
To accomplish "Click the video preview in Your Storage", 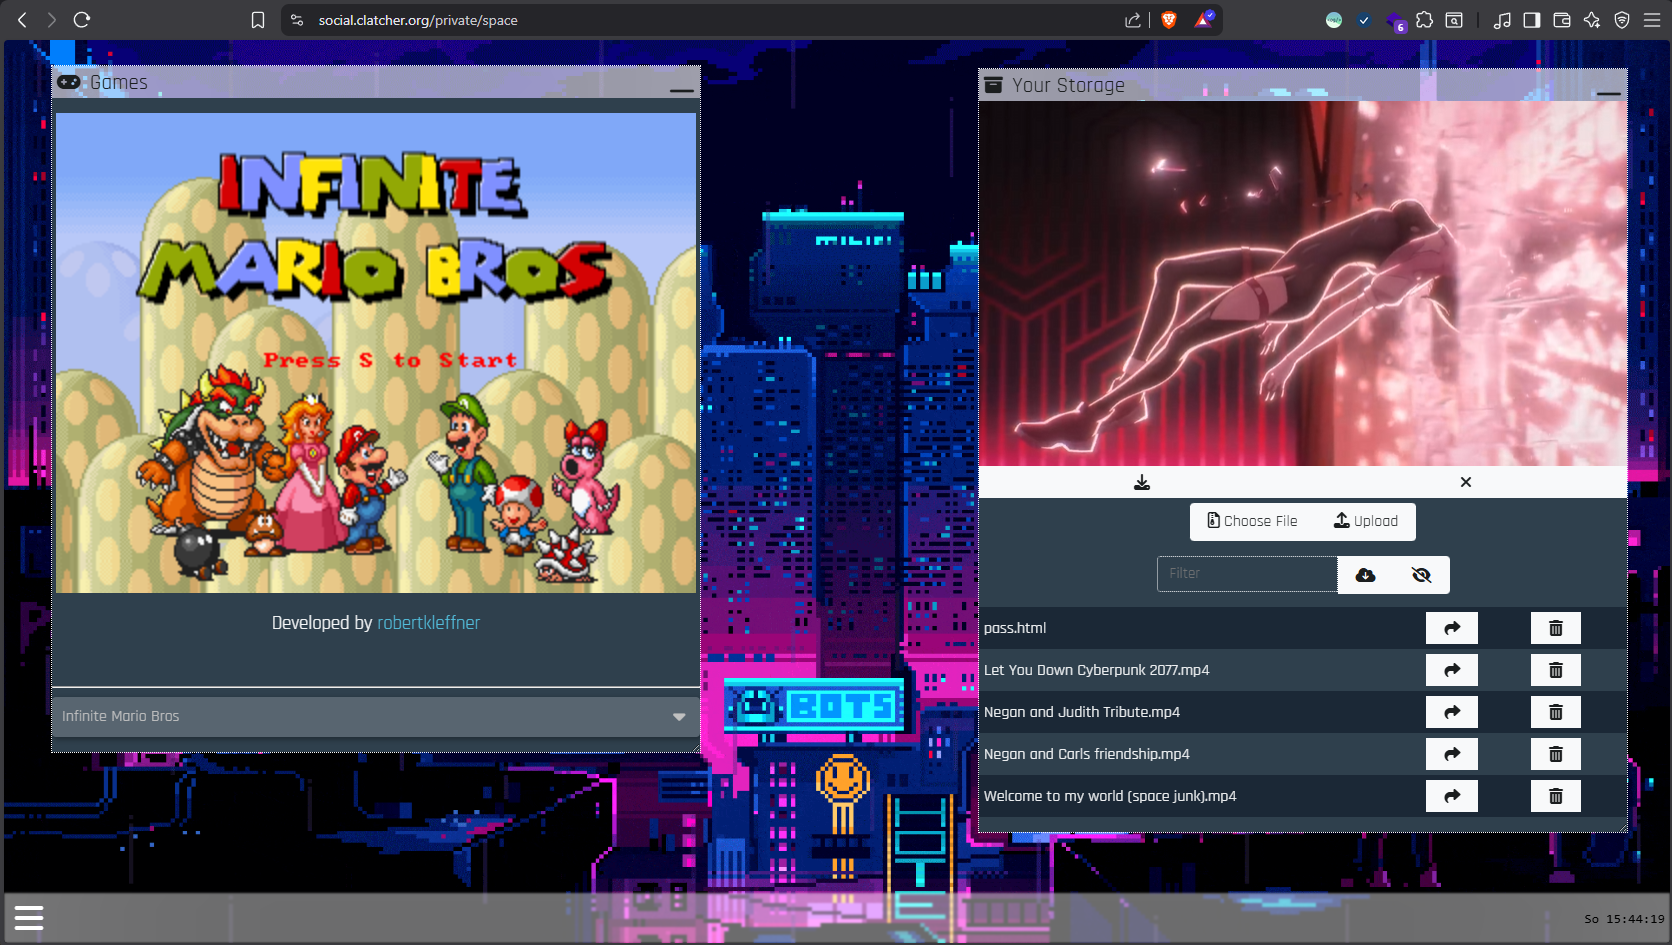I will click(x=1303, y=283).
